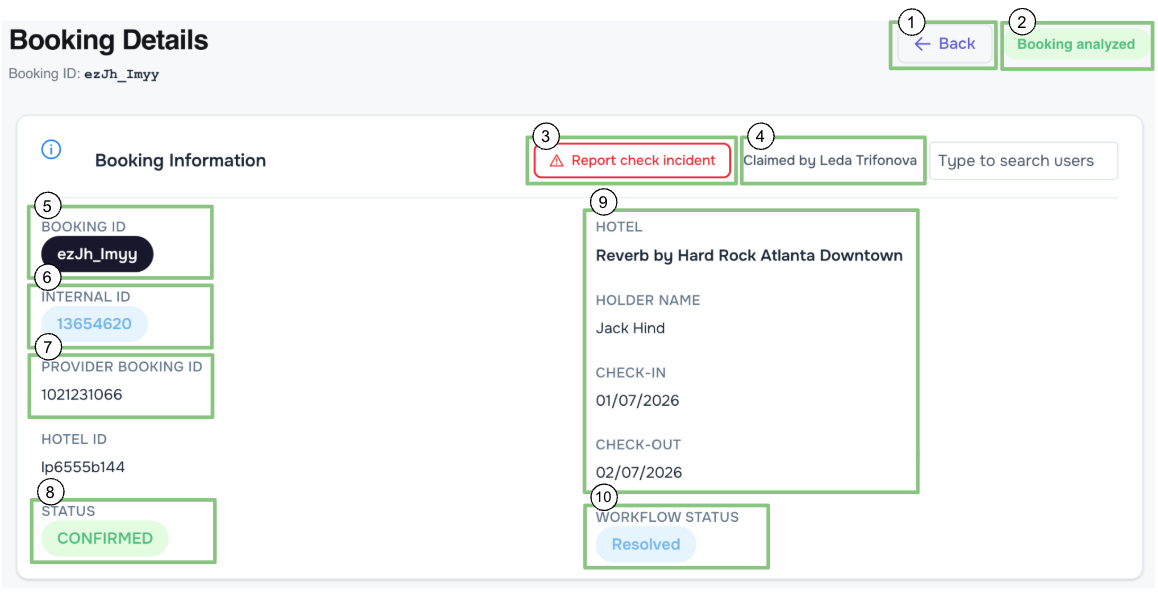Go back using the Back button
The image size is (1158, 598).
point(945,44)
